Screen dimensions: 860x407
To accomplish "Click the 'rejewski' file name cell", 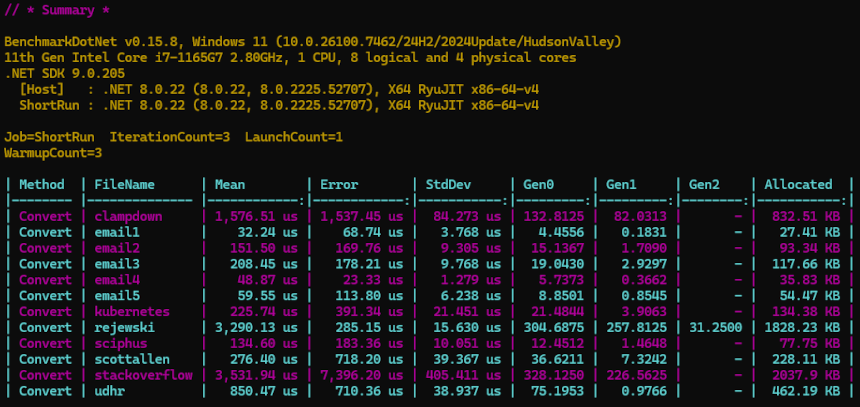I will coord(125,328).
